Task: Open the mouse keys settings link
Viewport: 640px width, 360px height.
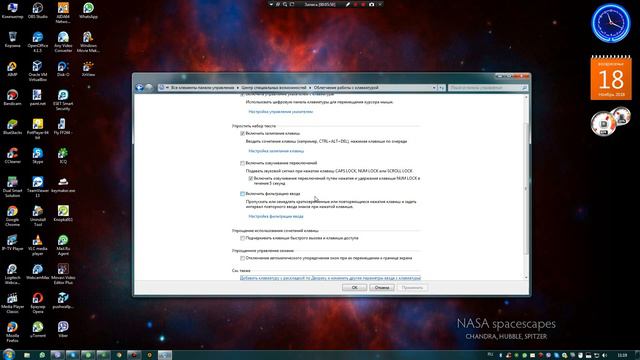Action: 280,111
